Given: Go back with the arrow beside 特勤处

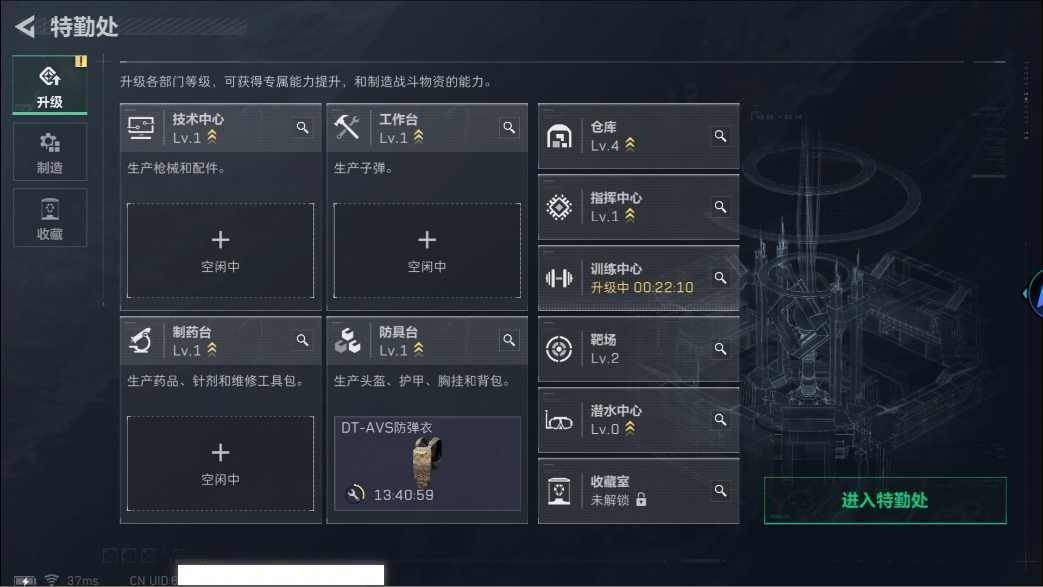Looking at the screenshot, I should [x=25, y=27].
